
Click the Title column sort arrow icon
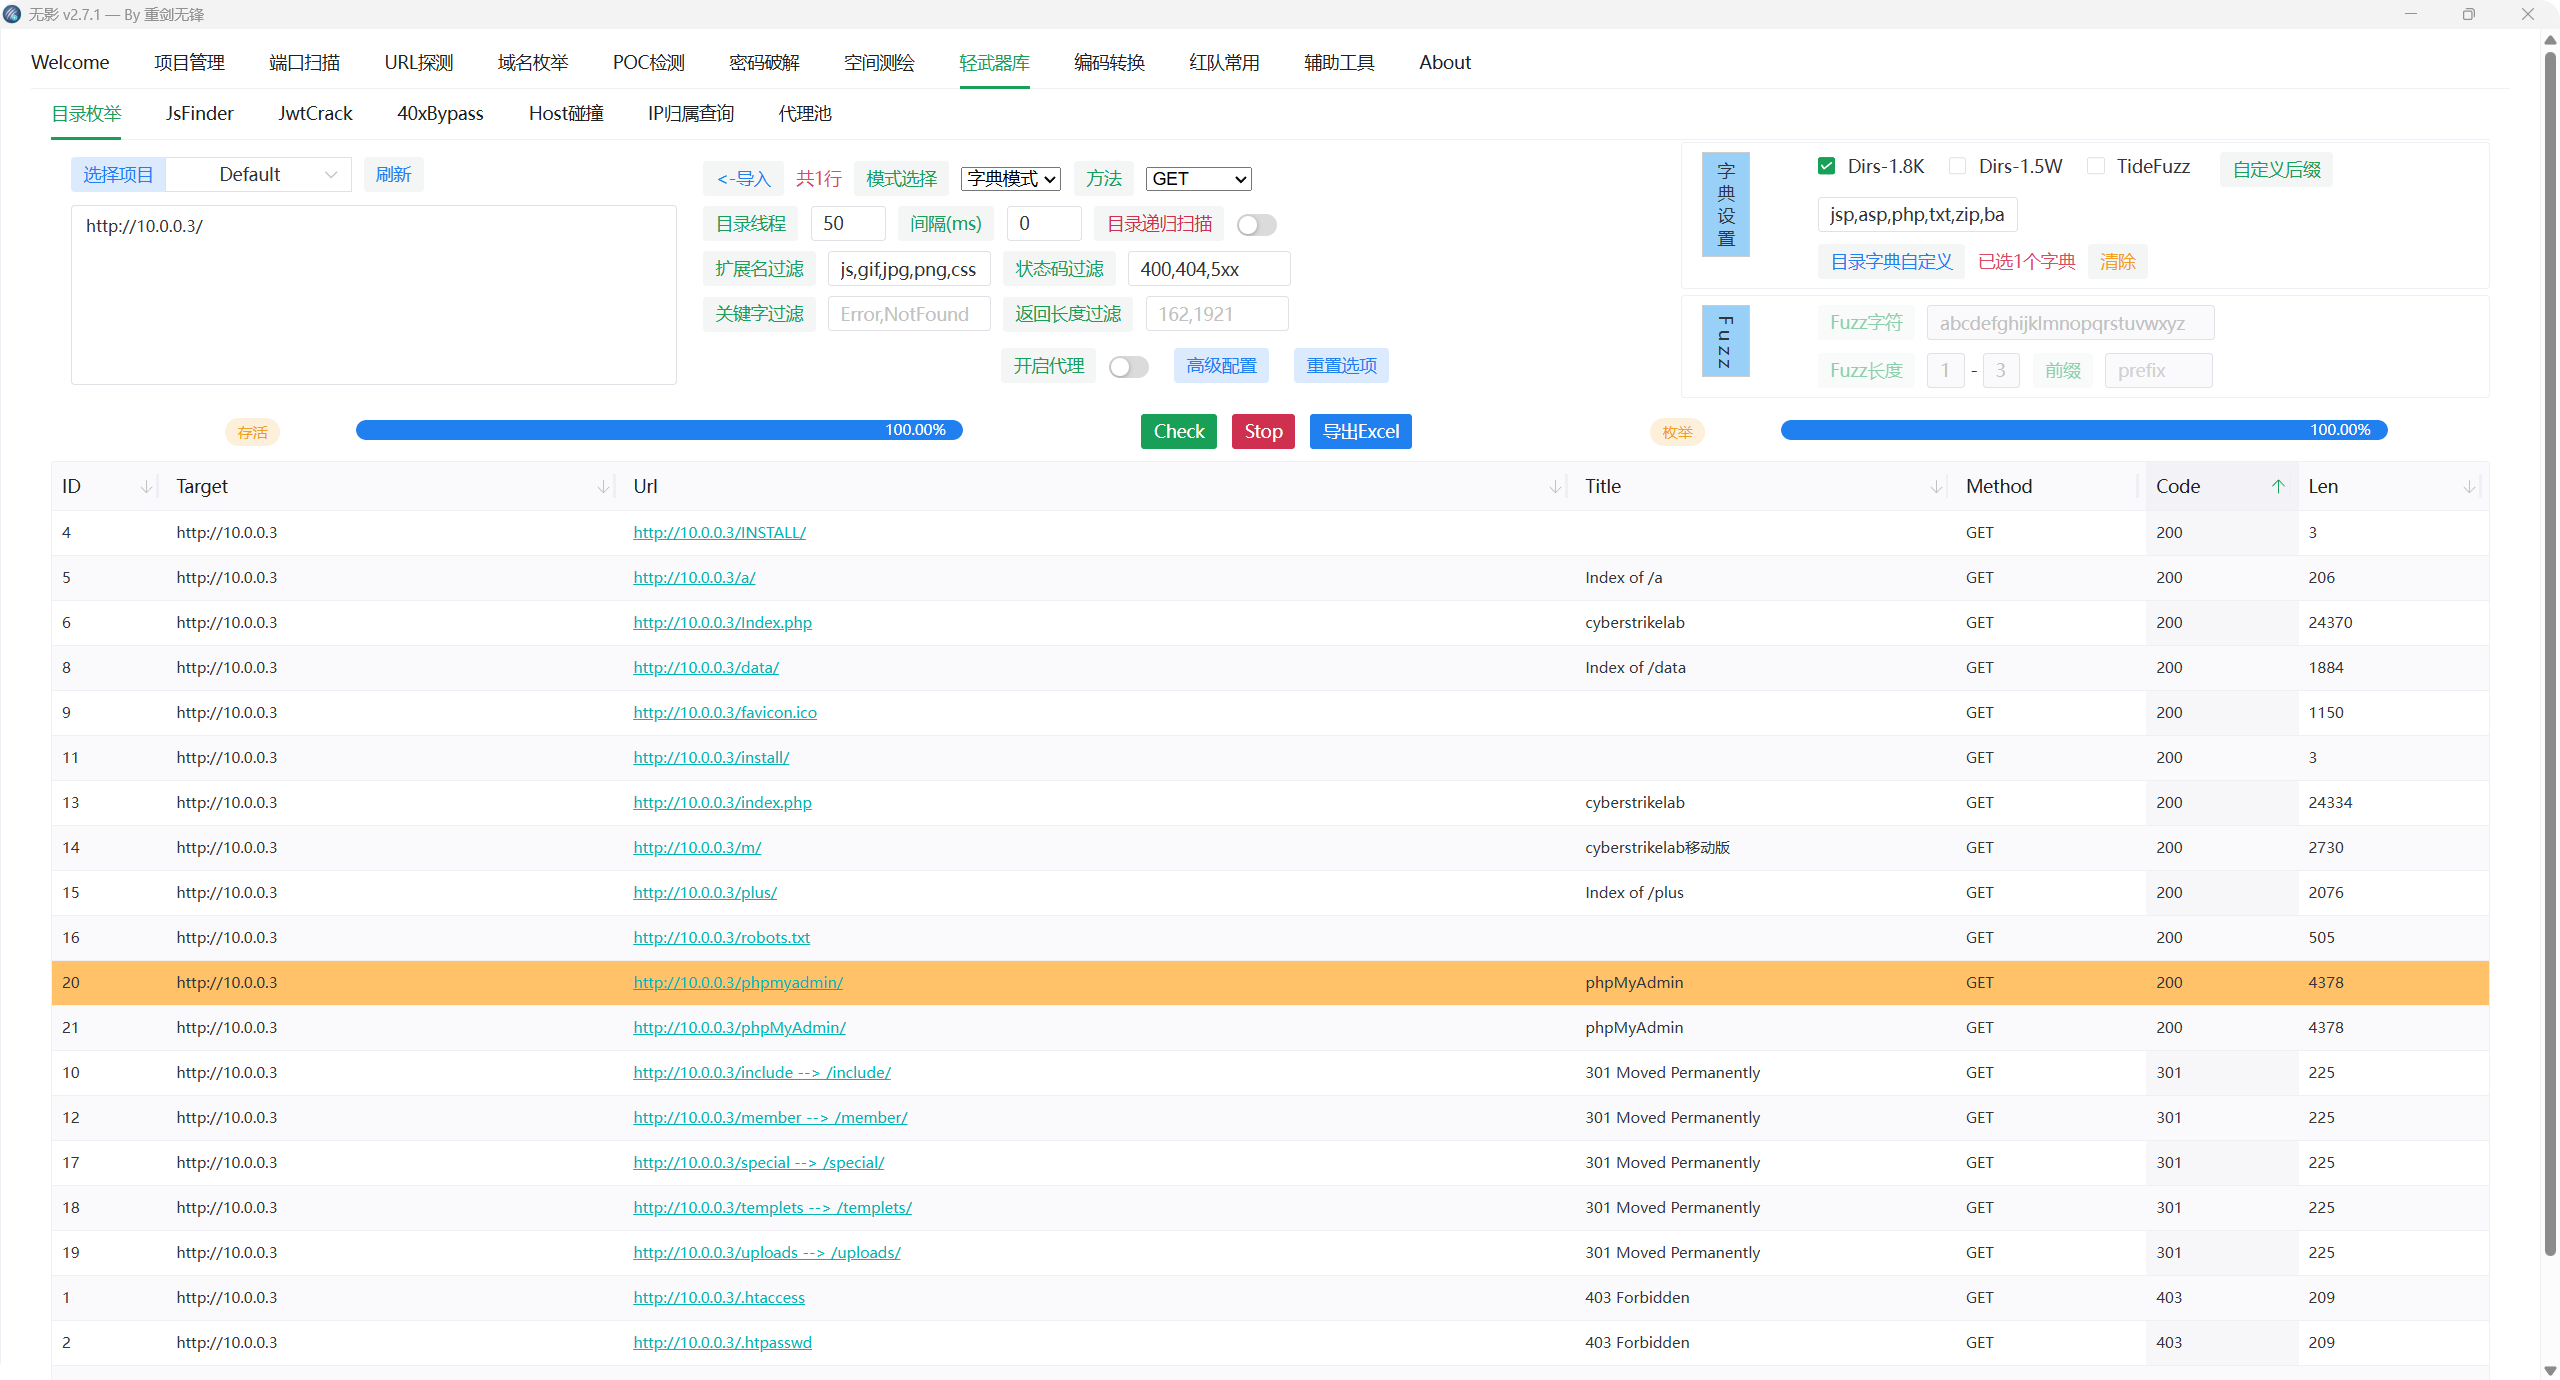pyautogui.click(x=1936, y=487)
